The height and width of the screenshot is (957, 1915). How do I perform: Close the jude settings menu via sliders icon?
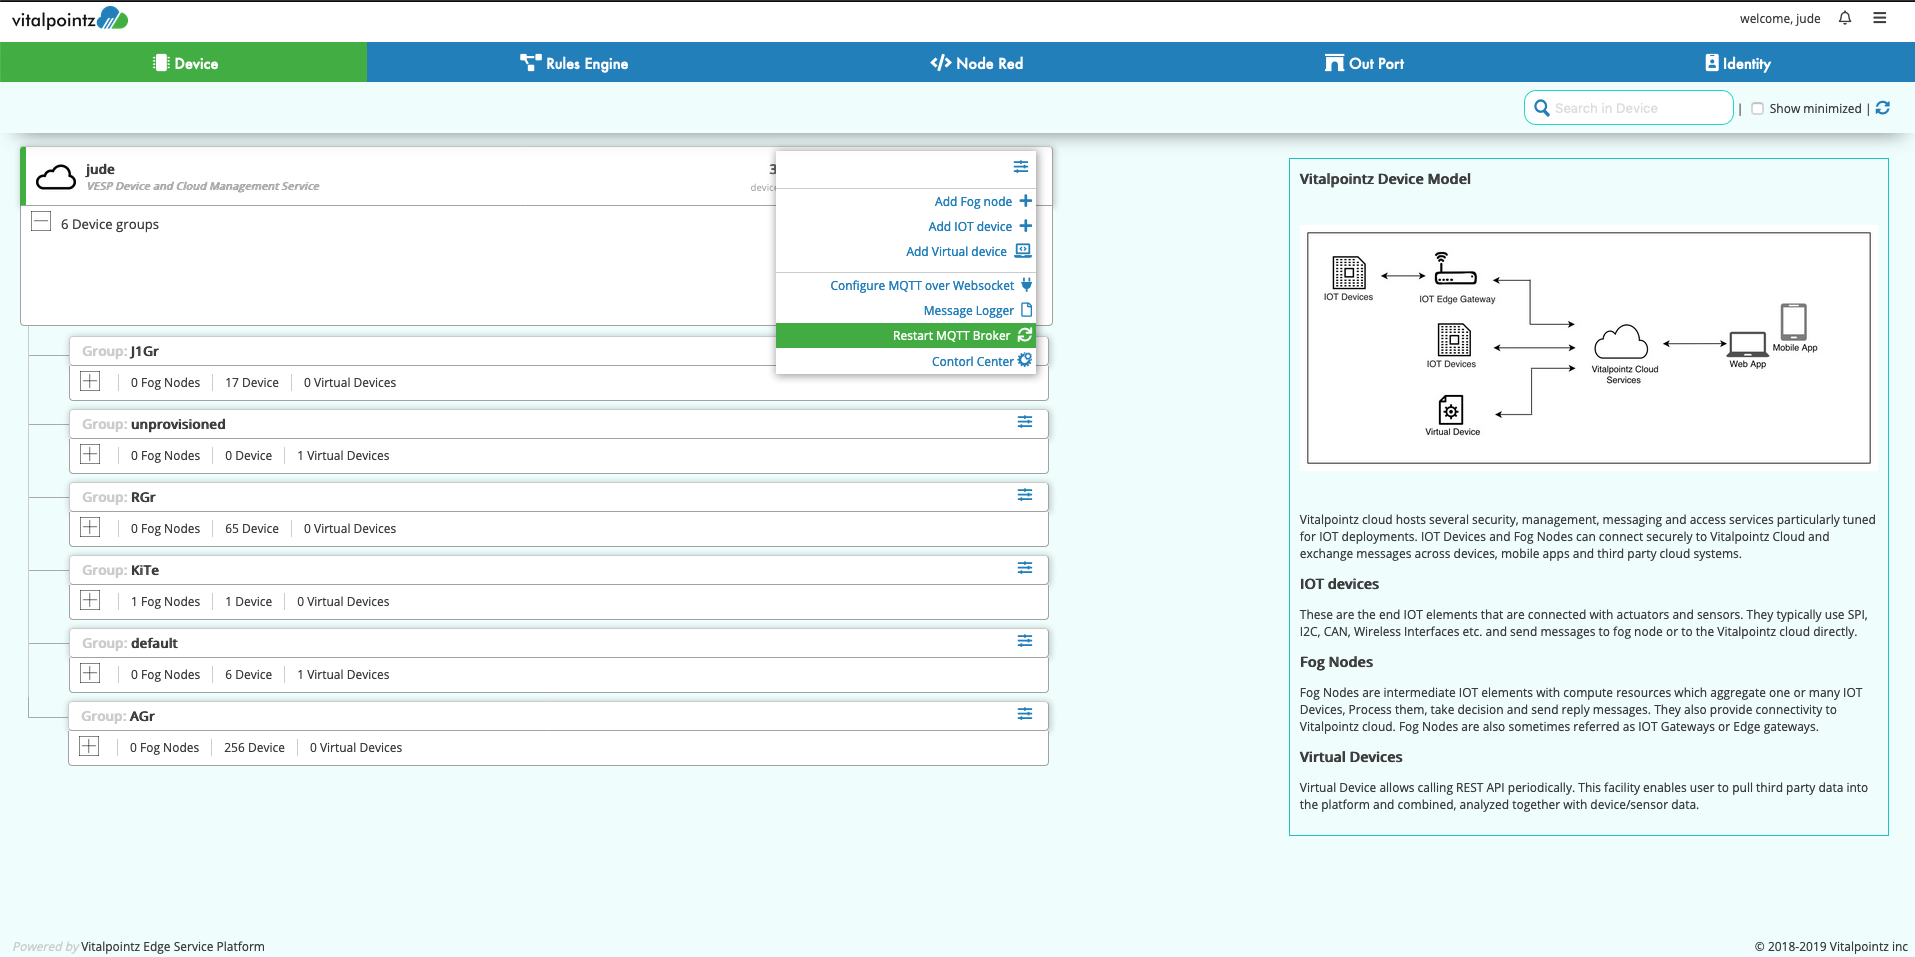pos(1021,166)
